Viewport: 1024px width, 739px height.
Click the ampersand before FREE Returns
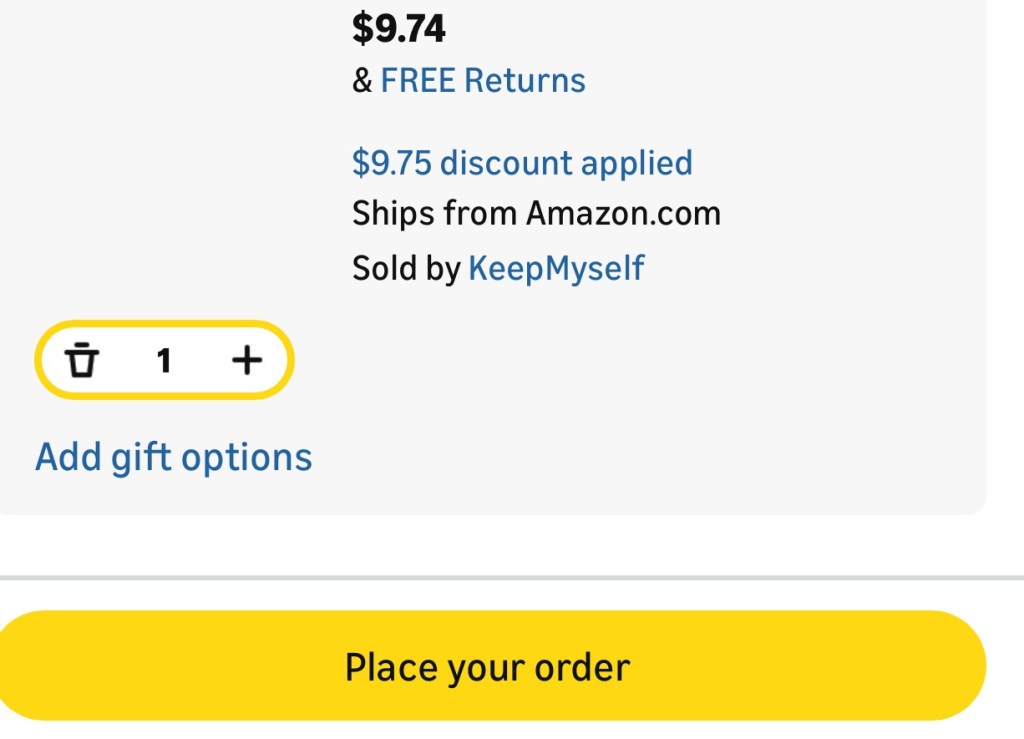click(362, 81)
